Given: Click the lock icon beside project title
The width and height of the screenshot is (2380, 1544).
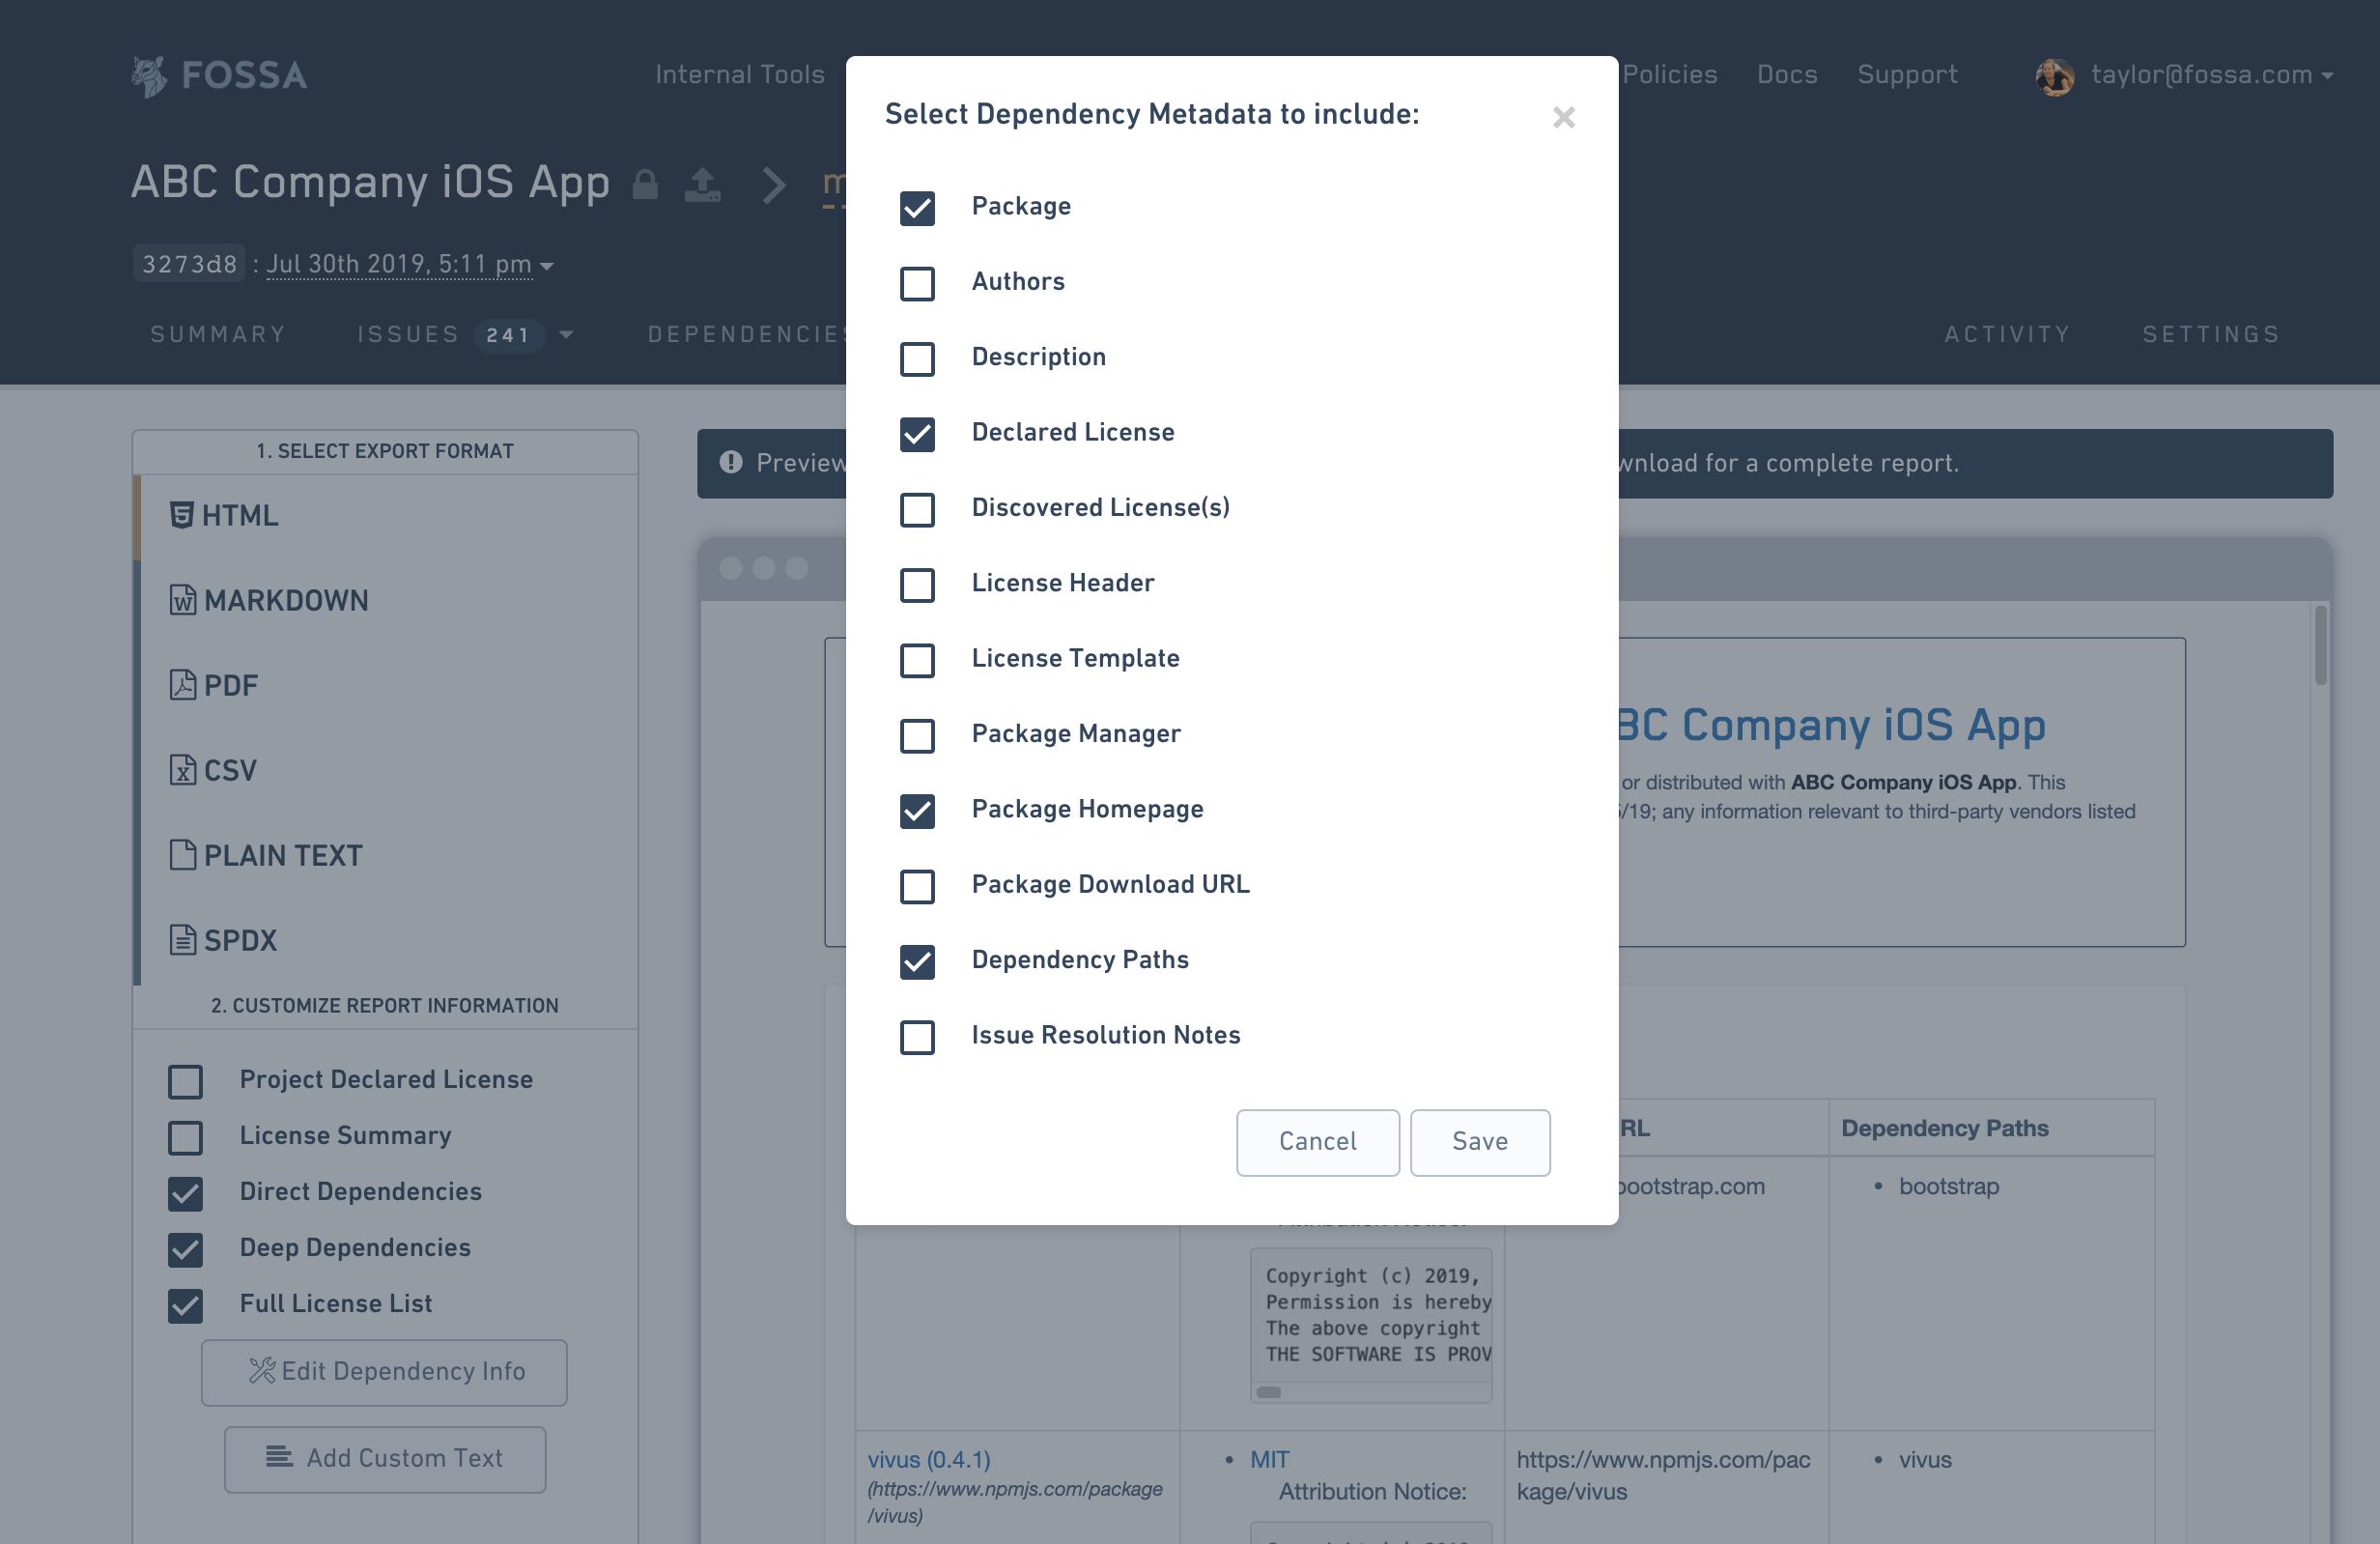Looking at the screenshot, I should click(645, 185).
